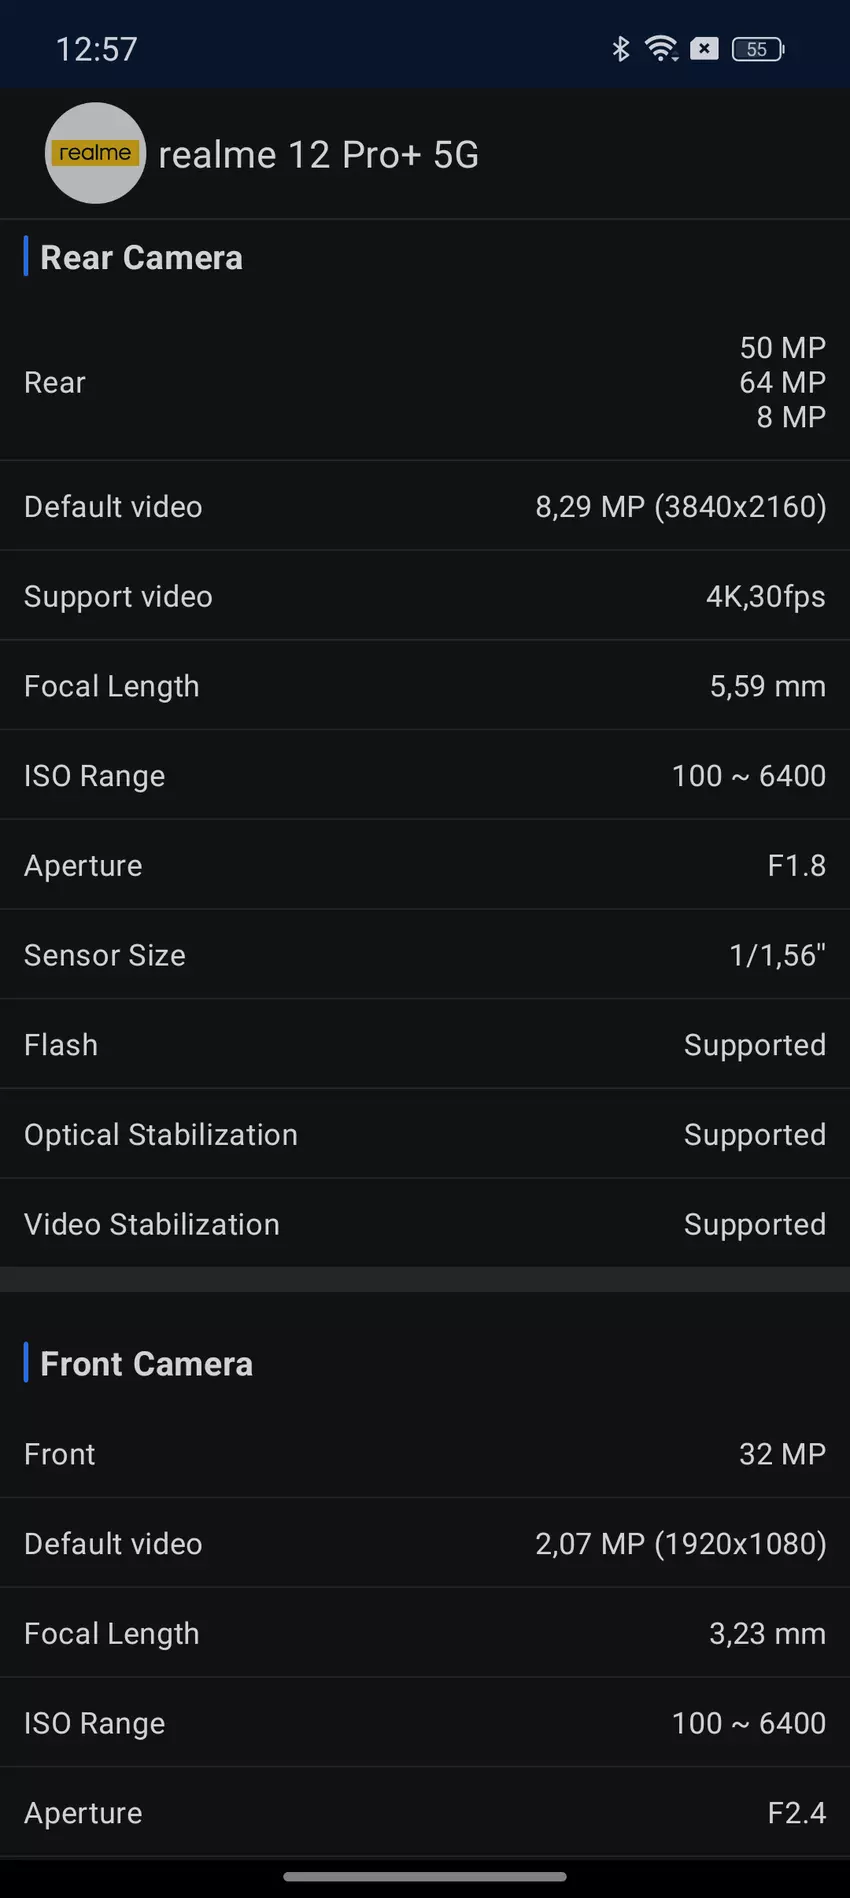Select the Flash Supported row
The width and height of the screenshot is (850, 1898).
[425, 1045]
